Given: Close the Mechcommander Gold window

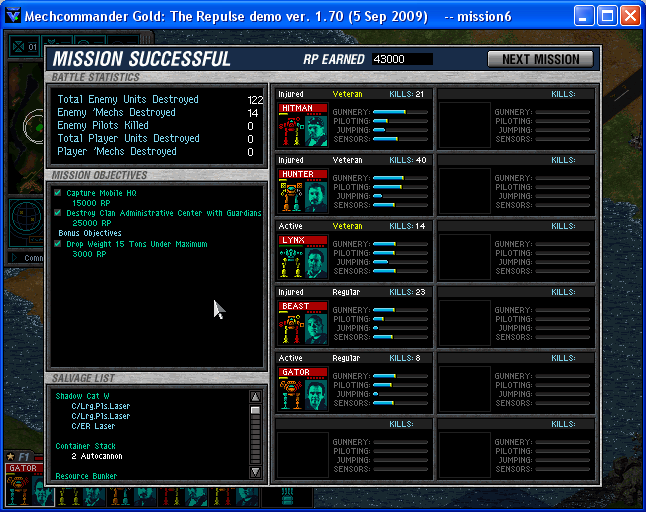Looking at the screenshot, I should (630, 16).
